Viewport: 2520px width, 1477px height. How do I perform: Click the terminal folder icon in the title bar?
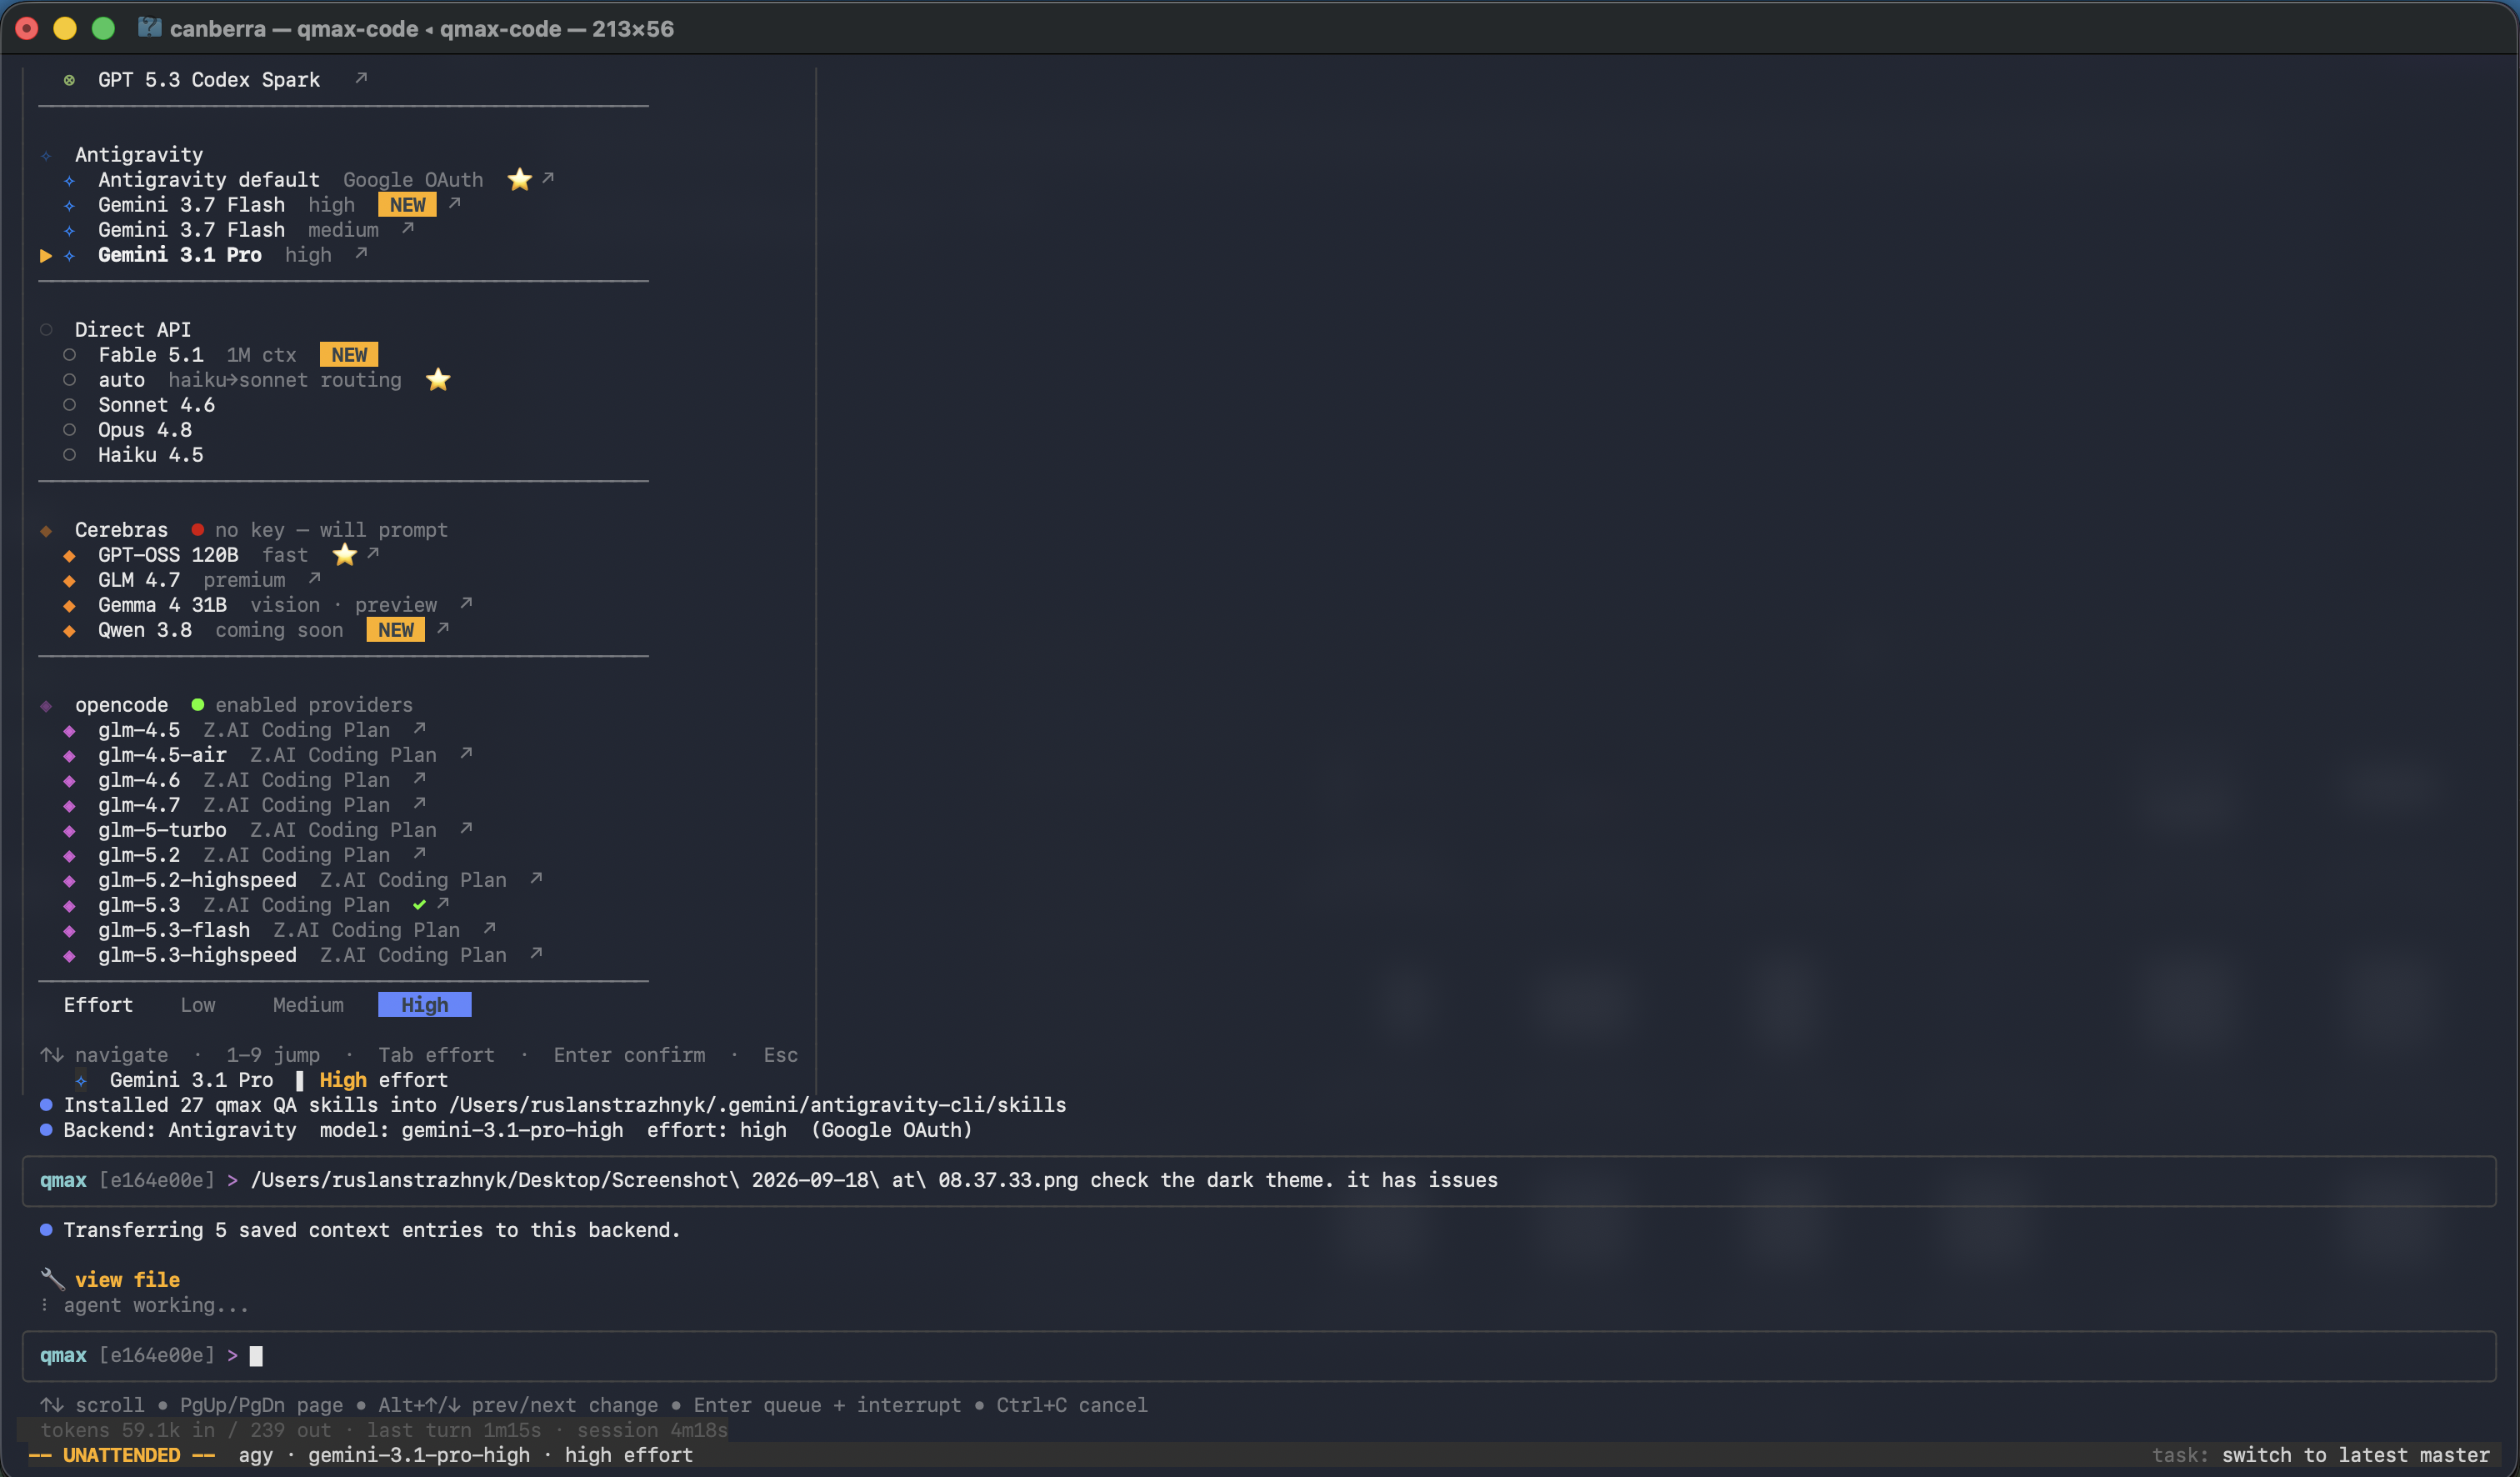point(149,27)
